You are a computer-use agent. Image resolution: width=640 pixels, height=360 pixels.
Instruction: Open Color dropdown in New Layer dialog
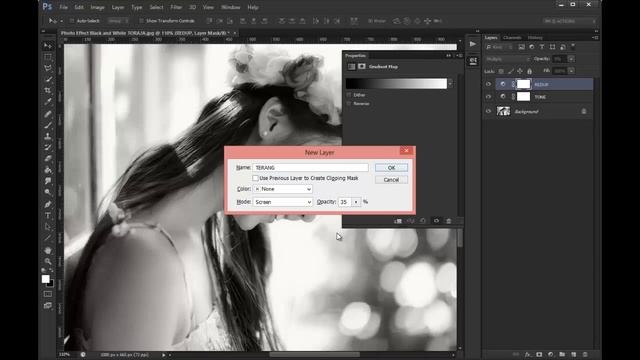point(282,189)
